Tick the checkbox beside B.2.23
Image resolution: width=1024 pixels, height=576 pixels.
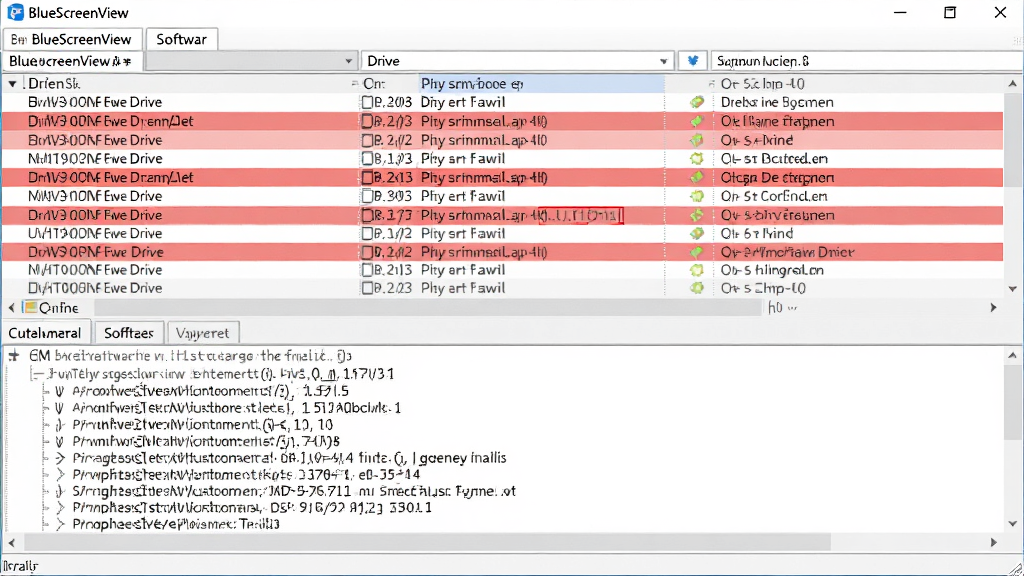click(x=368, y=288)
